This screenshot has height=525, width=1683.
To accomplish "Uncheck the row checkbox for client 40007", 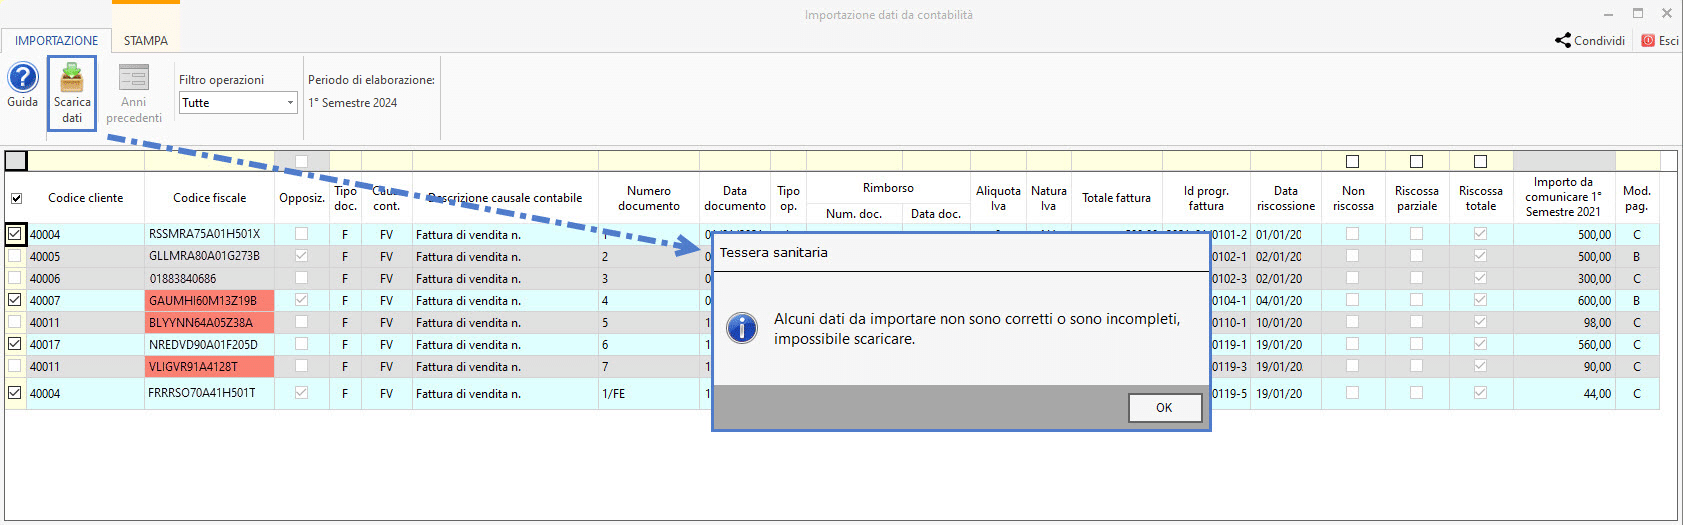I will pos(15,300).
